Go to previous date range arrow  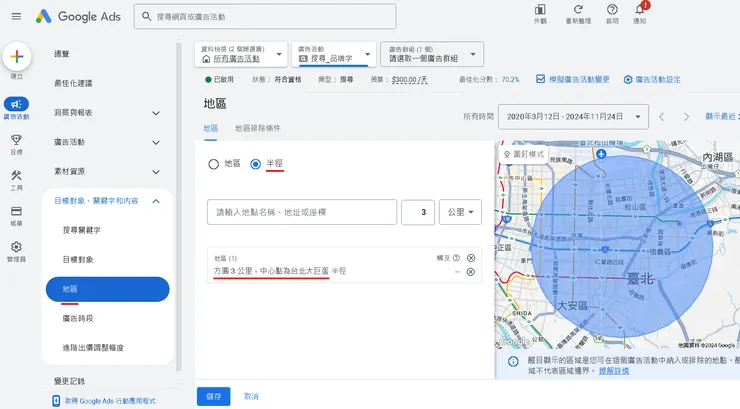[x=662, y=117]
